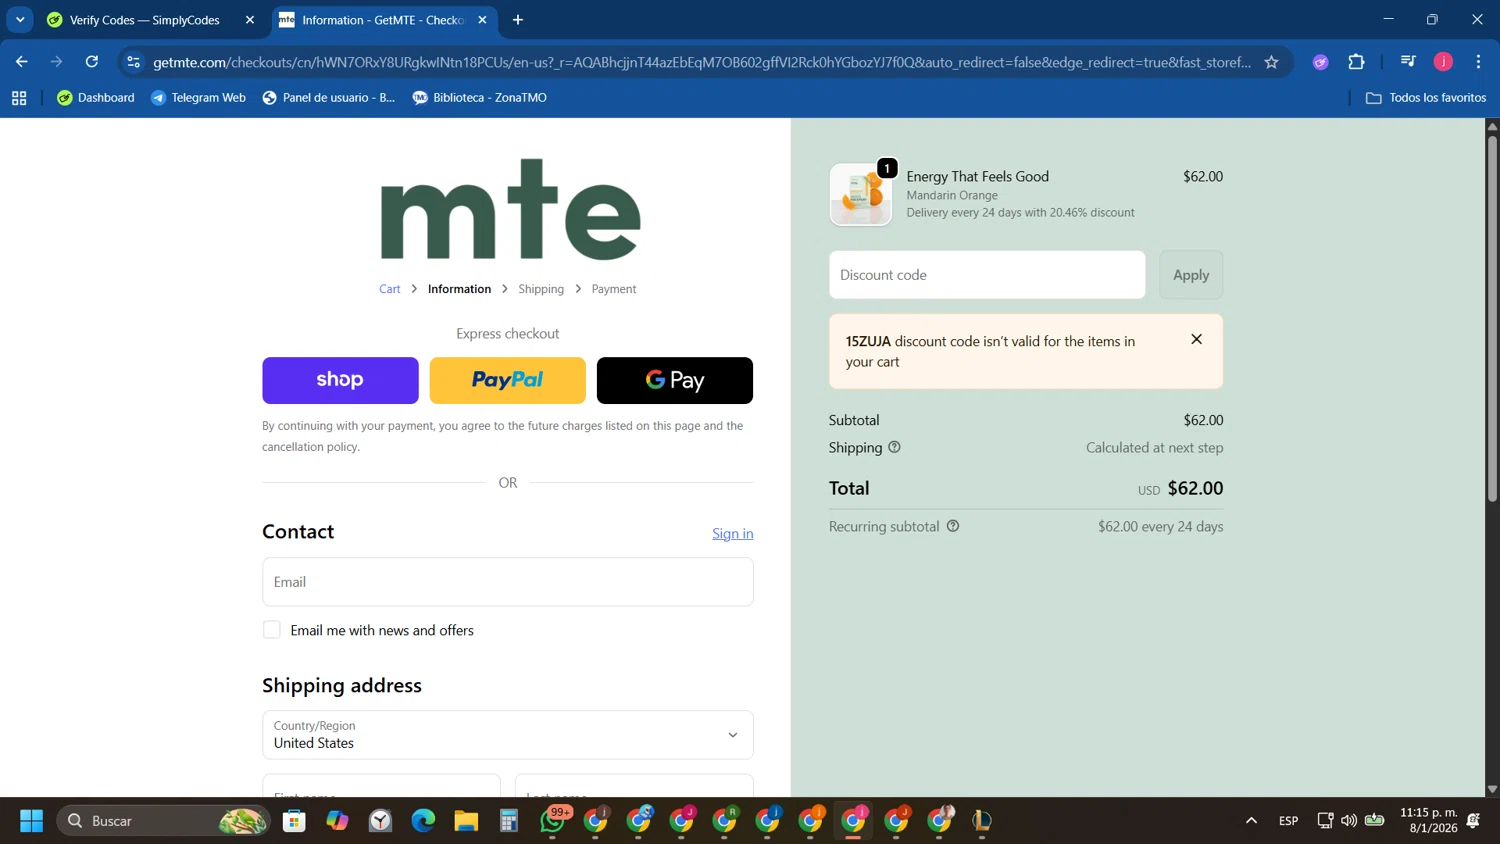
Task: Click the Shipping help question icon
Action: click(894, 447)
